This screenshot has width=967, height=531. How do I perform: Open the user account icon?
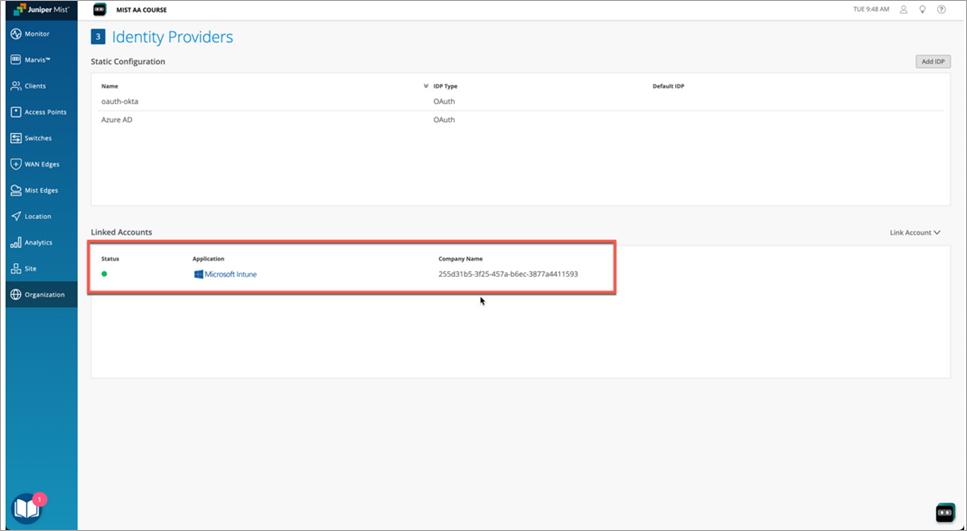pos(903,9)
